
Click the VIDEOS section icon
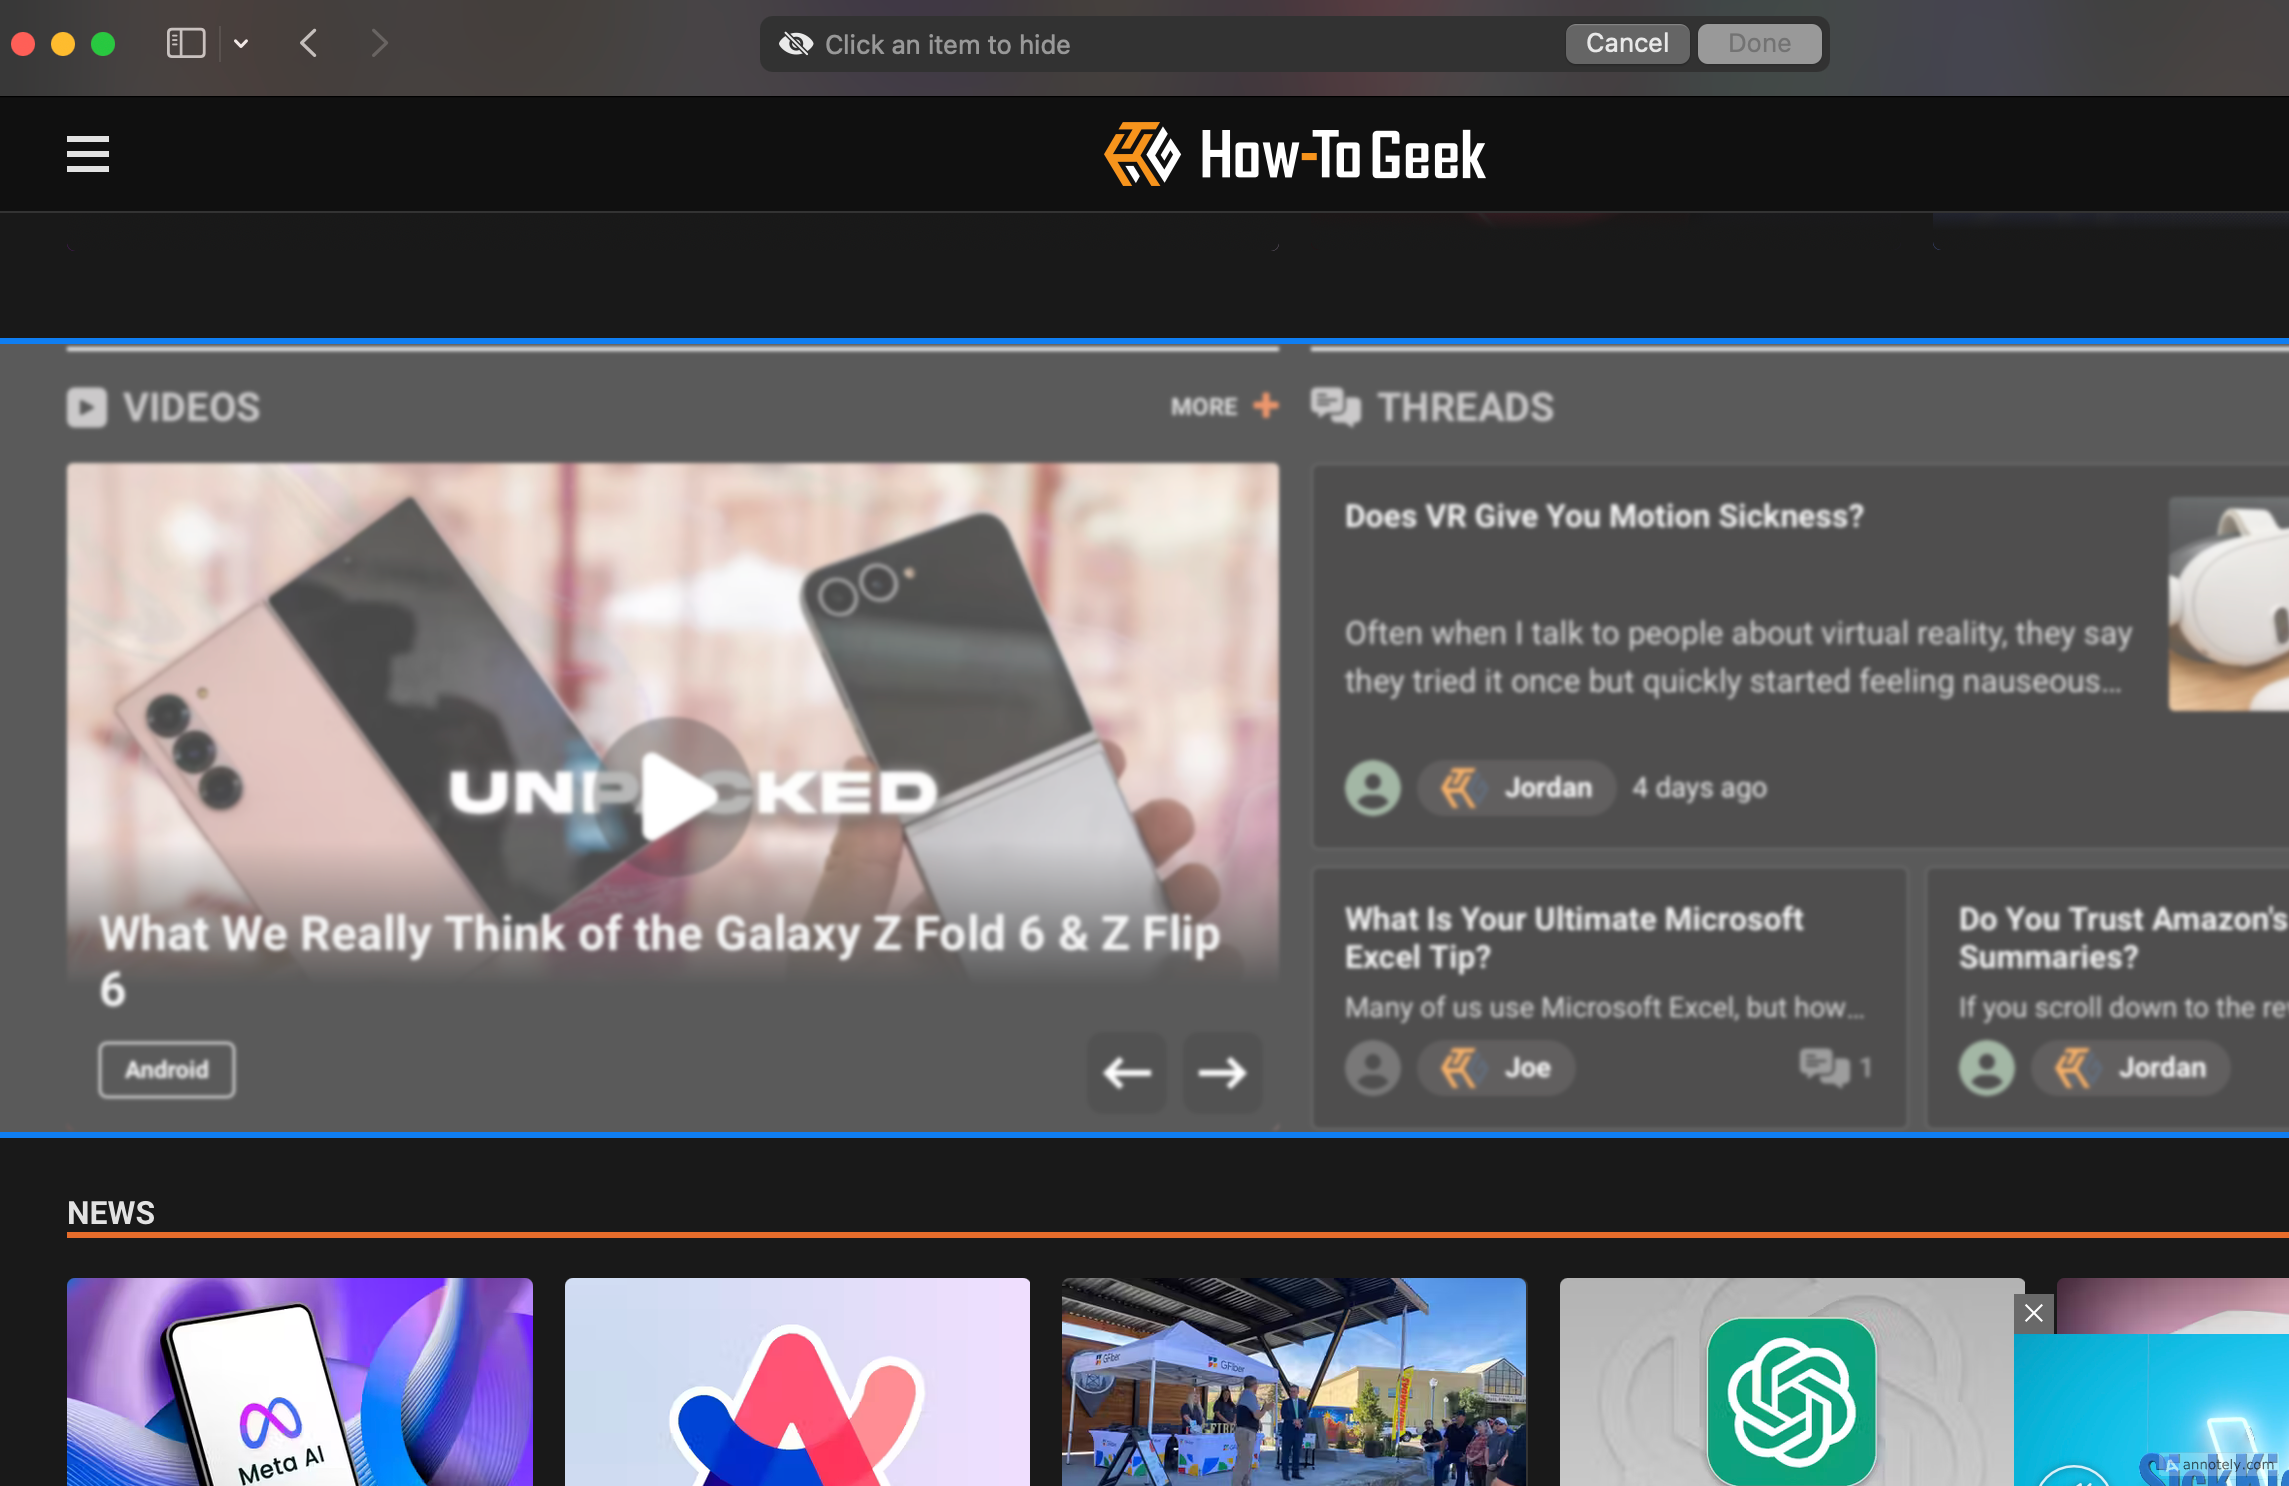pyautogui.click(x=85, y=405)
